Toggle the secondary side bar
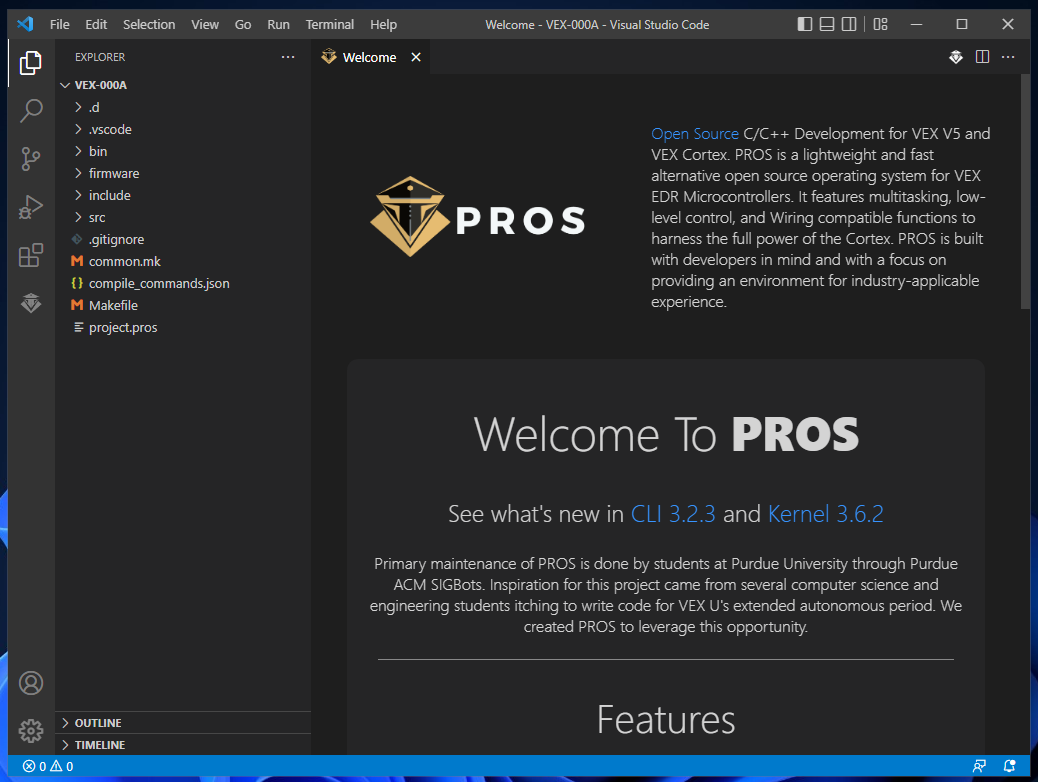The image size is (1038, 782). (x=849, y=24)
